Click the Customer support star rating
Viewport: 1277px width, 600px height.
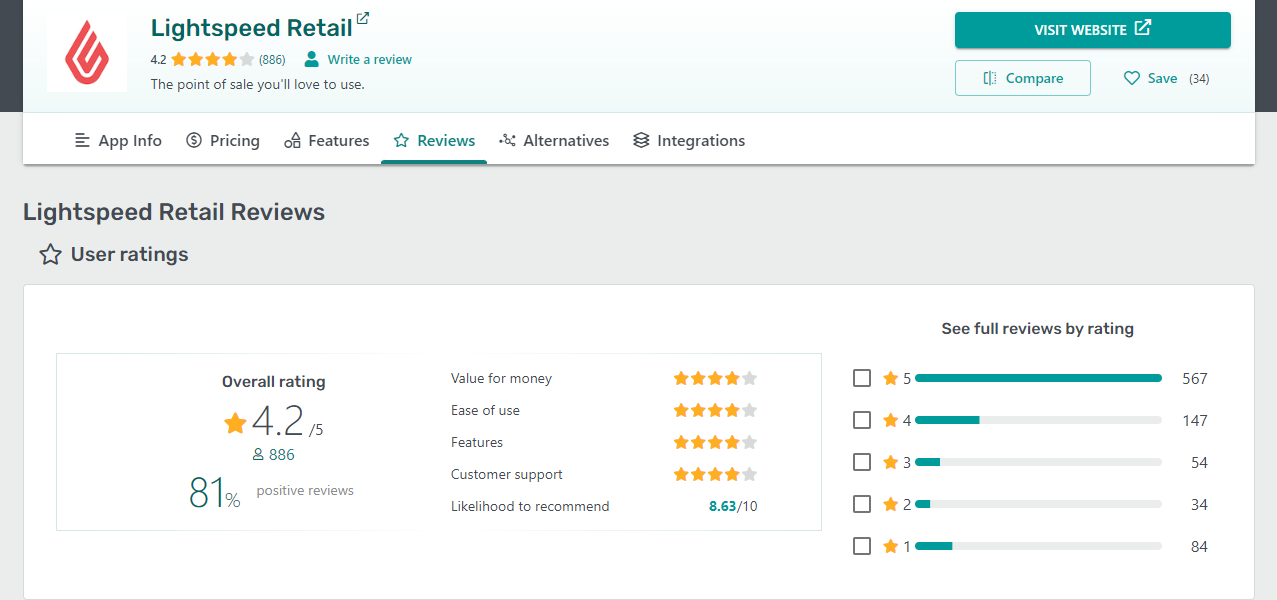click(x=715, y=474)
